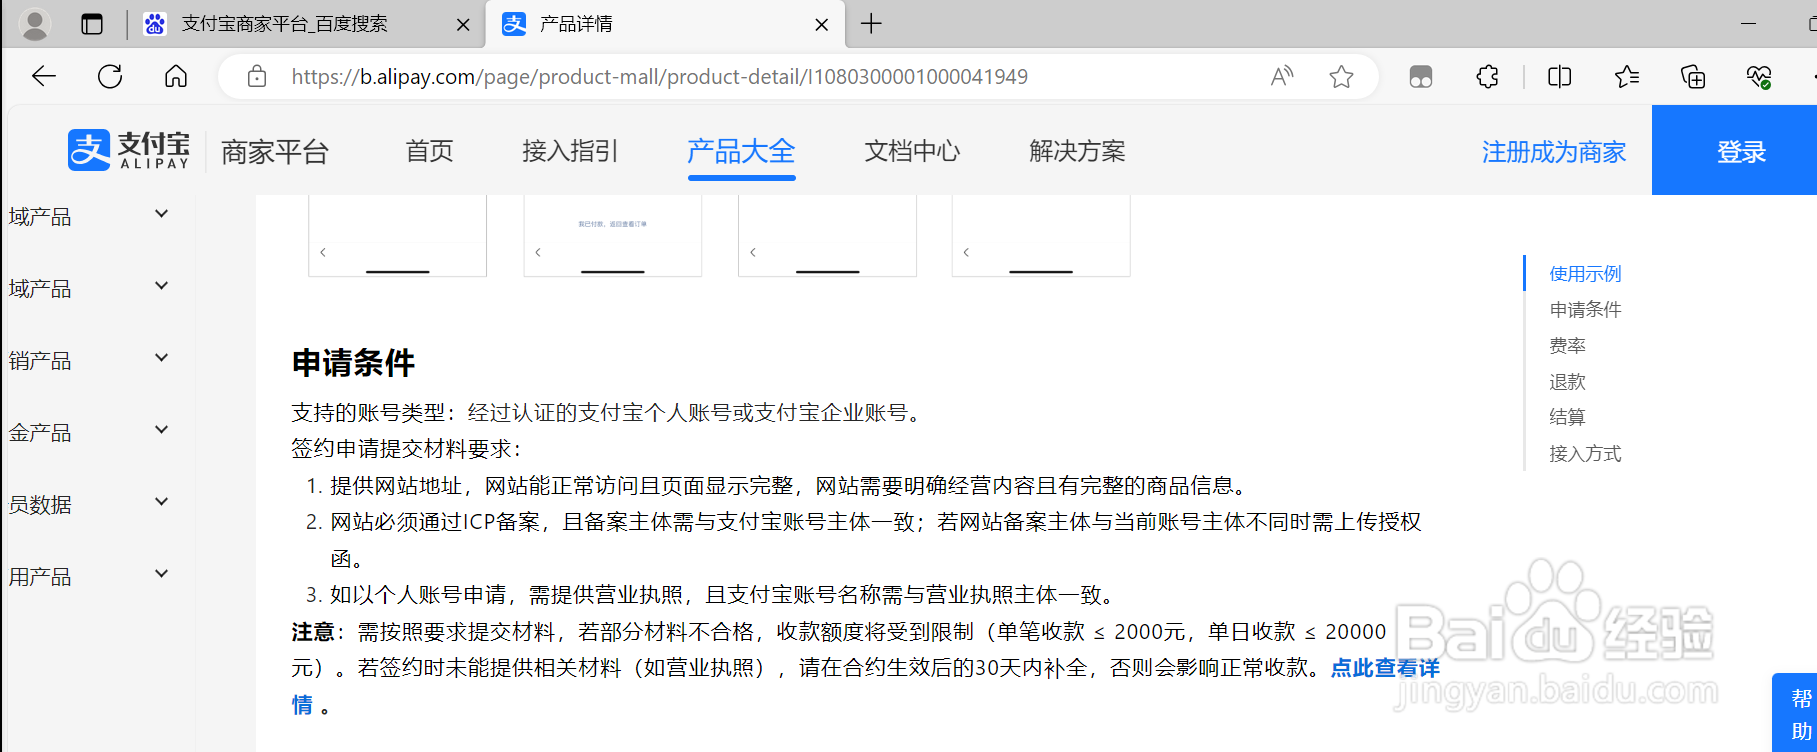Image resolution: width=1817 pixels, height=752 pixels.
Task: Open 首页 in the navigation
Action: [430, 151]
